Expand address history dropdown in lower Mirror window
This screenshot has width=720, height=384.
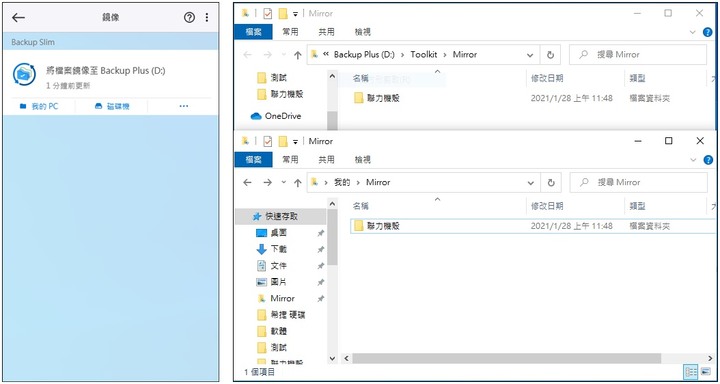531,183
